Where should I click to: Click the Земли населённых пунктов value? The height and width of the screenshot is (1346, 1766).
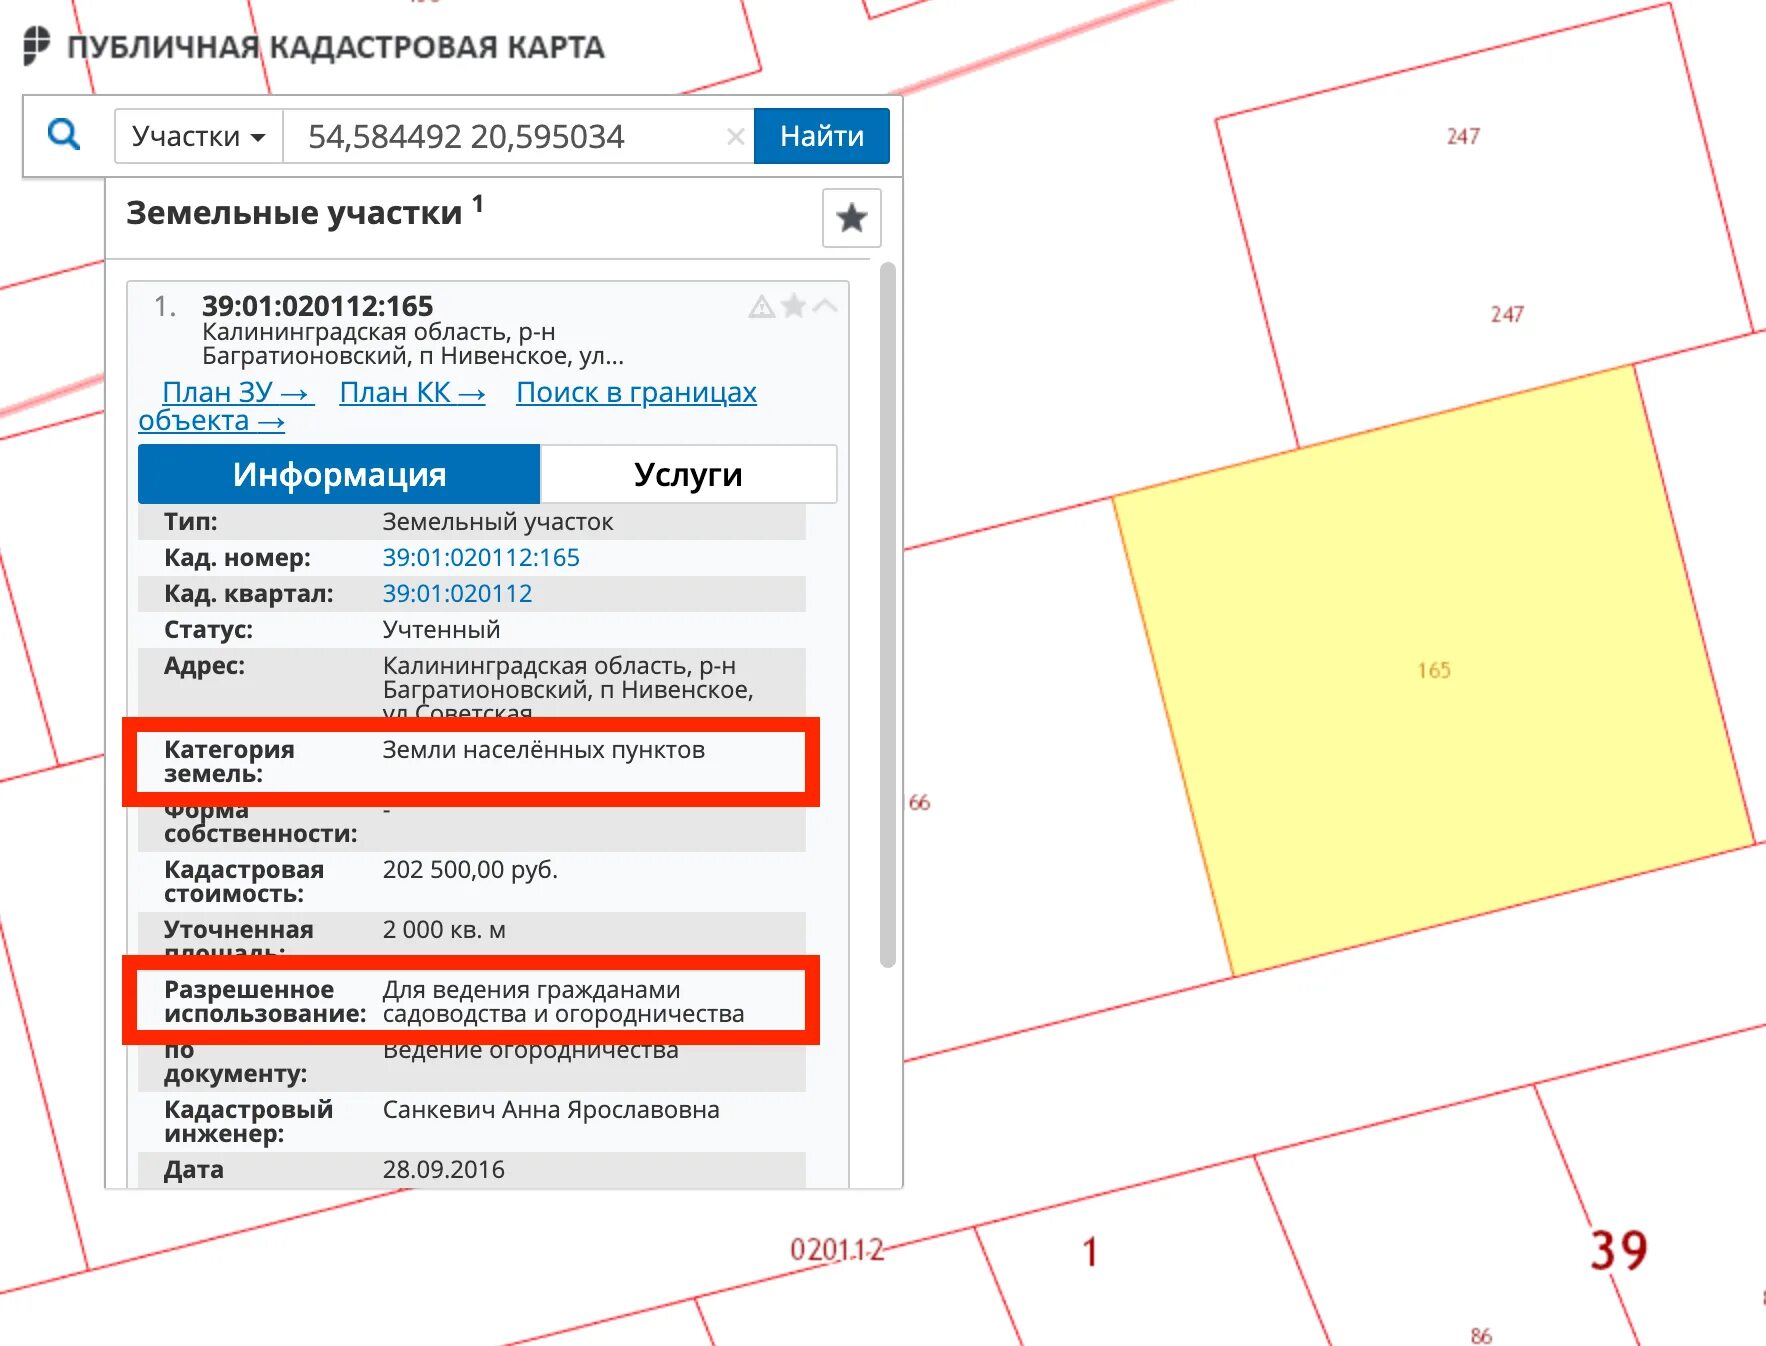543,749
